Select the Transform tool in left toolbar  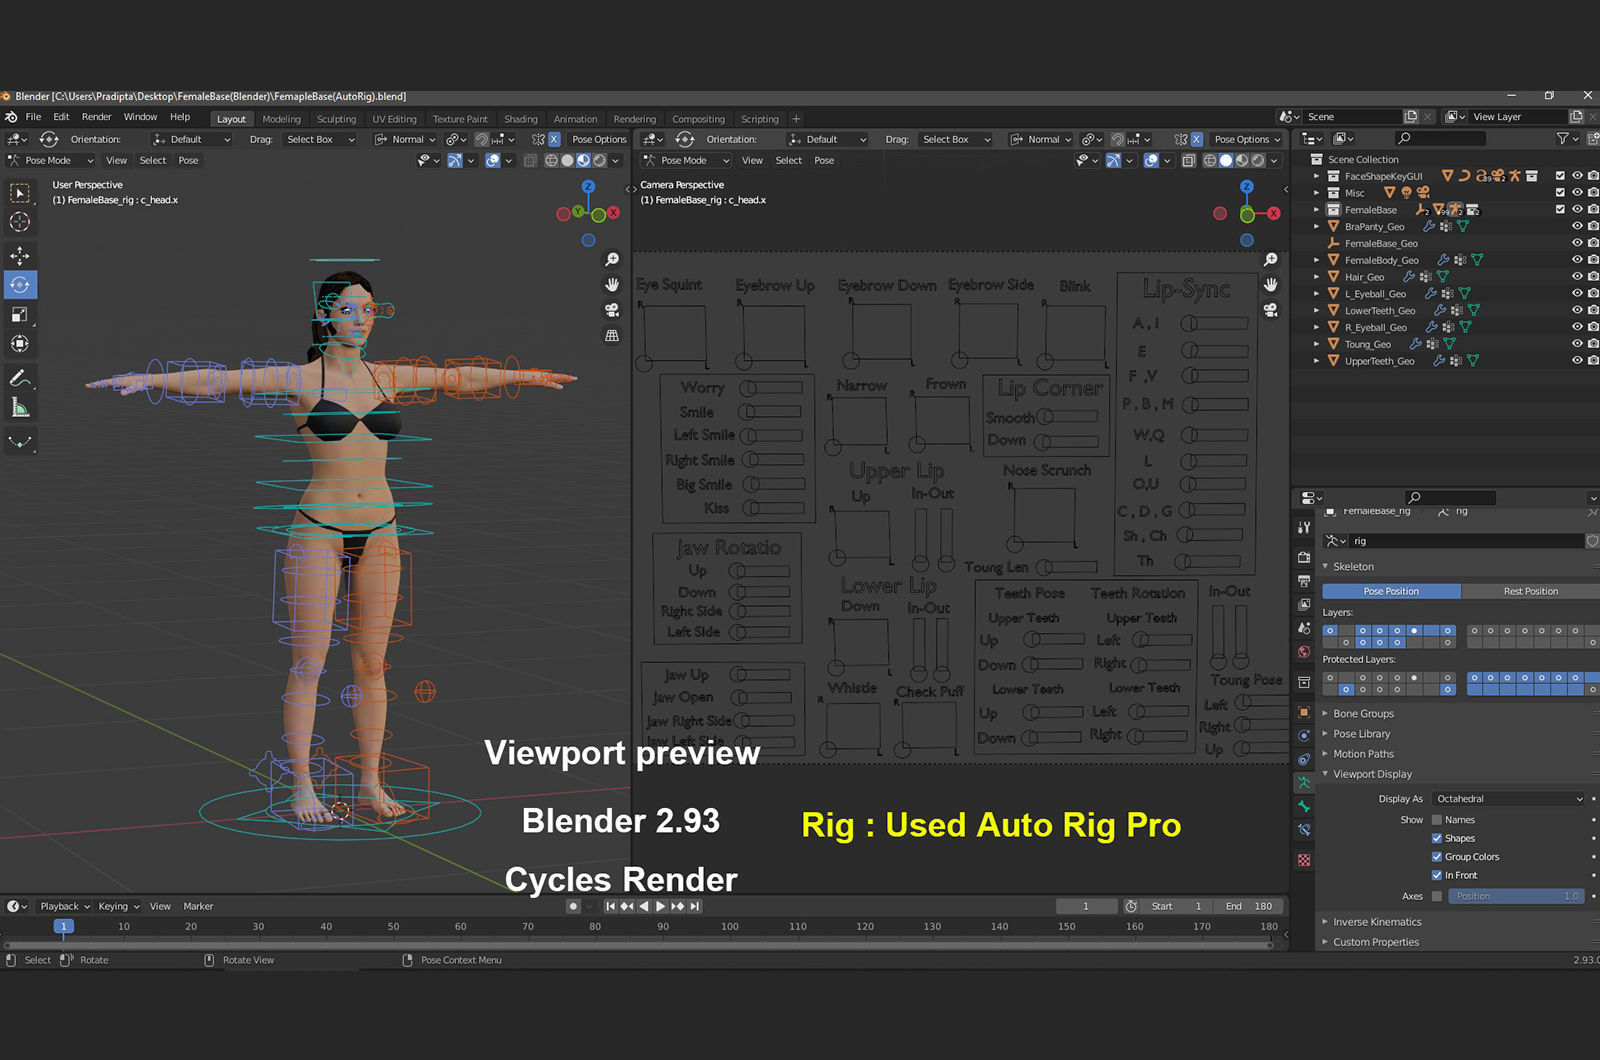click(20, 343)
